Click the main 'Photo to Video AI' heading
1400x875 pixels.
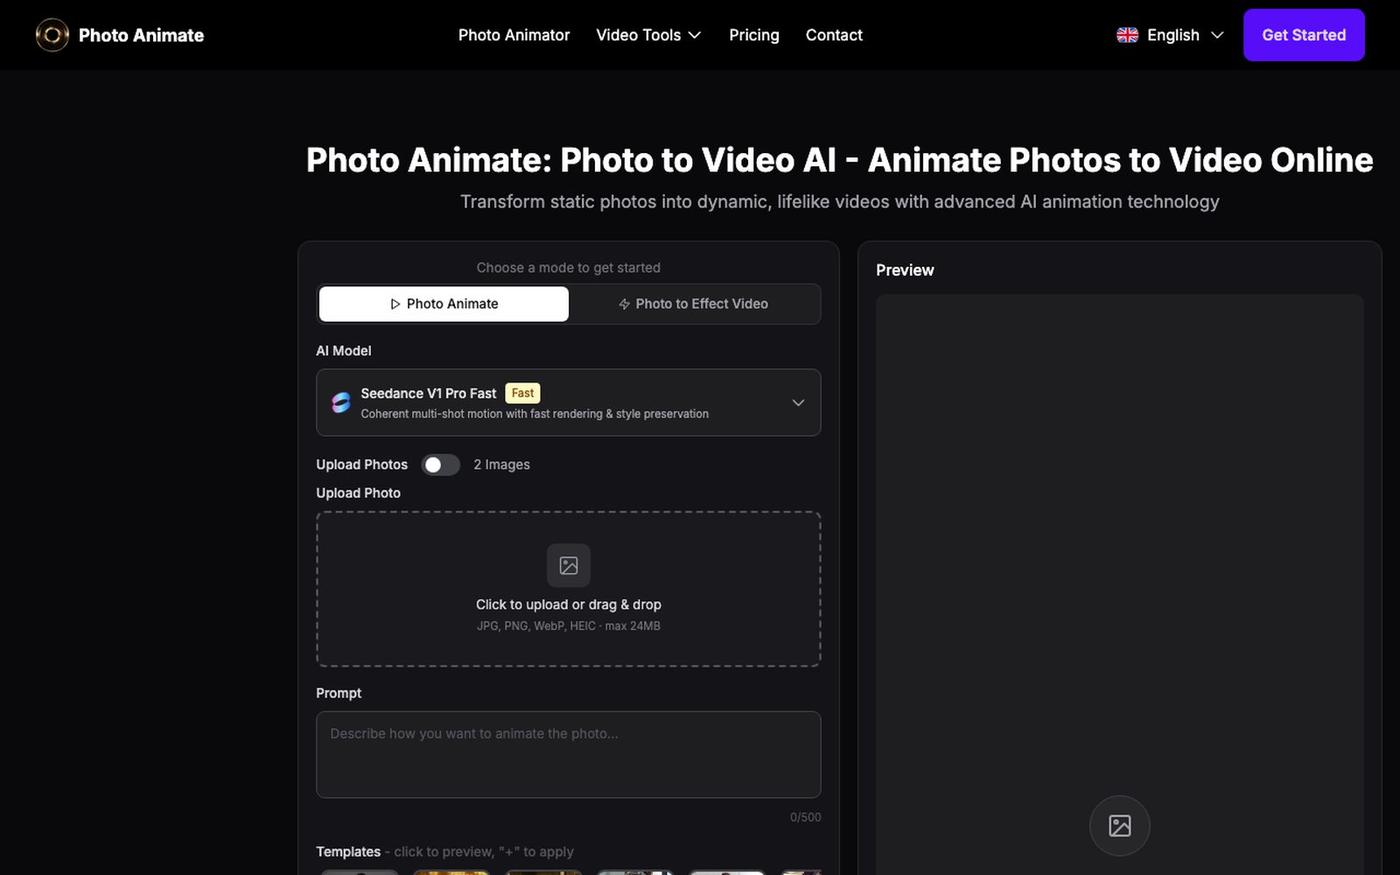coord(840,160)
